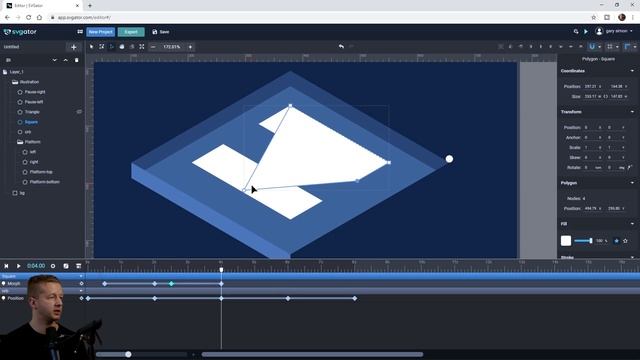Screen dimensions: 640x360
Task: Add a new element with plus button
Action: click(73, 47)
